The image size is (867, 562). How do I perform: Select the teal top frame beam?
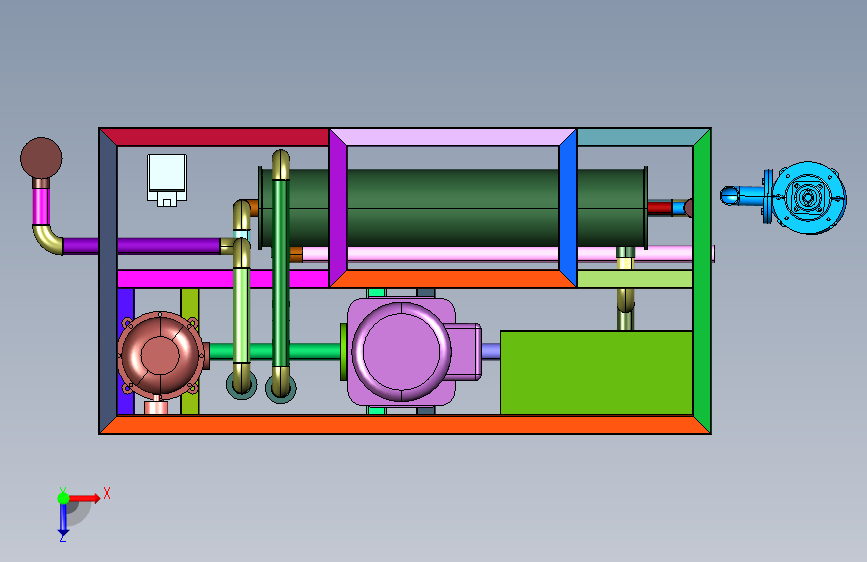643,137
